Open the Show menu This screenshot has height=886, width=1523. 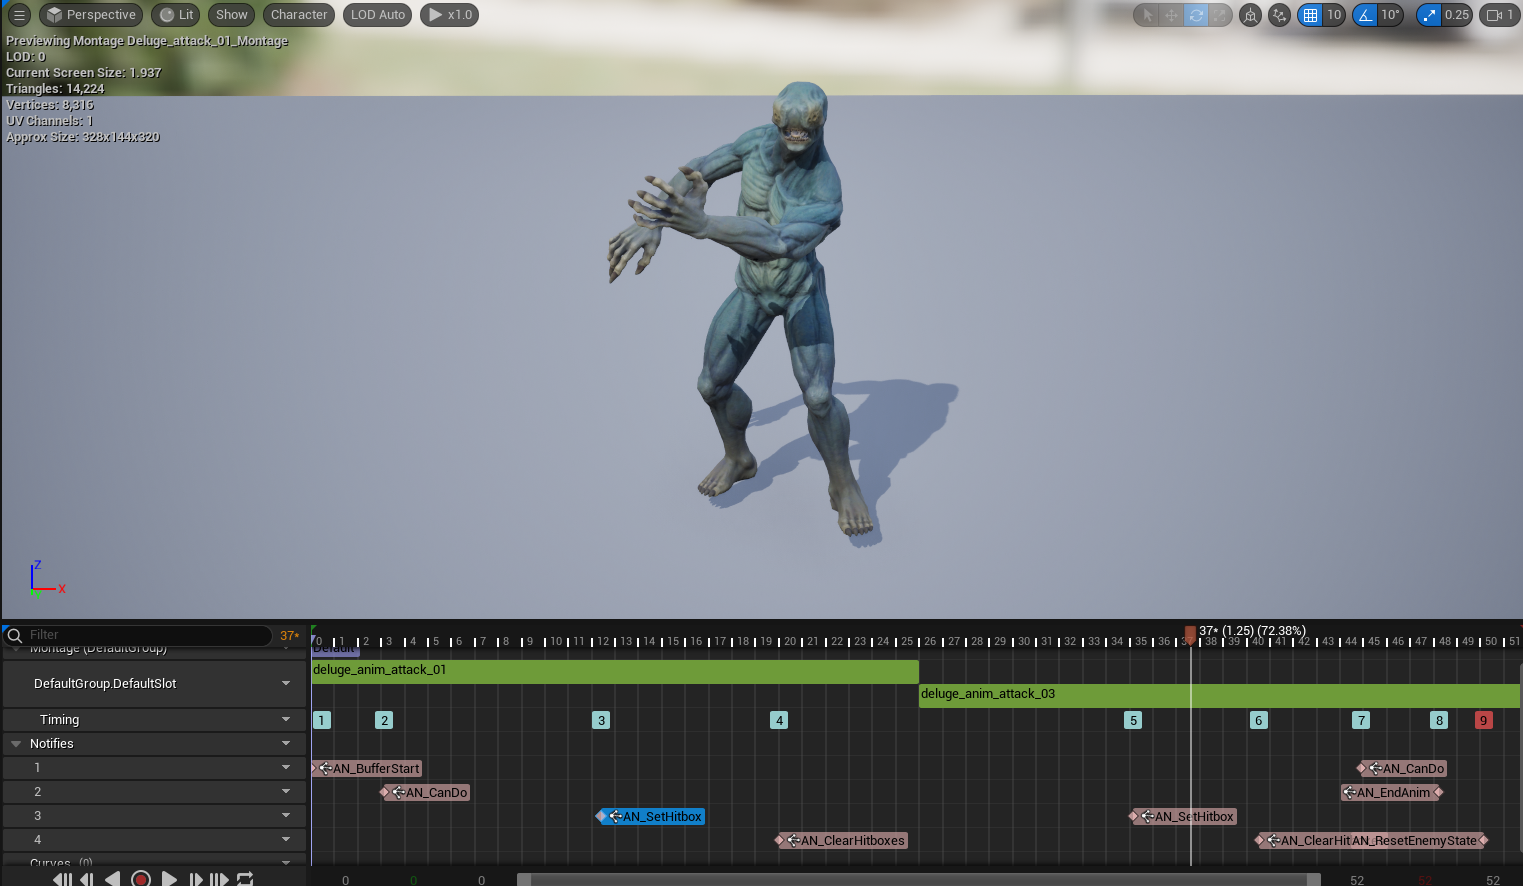tap(232, 15)
